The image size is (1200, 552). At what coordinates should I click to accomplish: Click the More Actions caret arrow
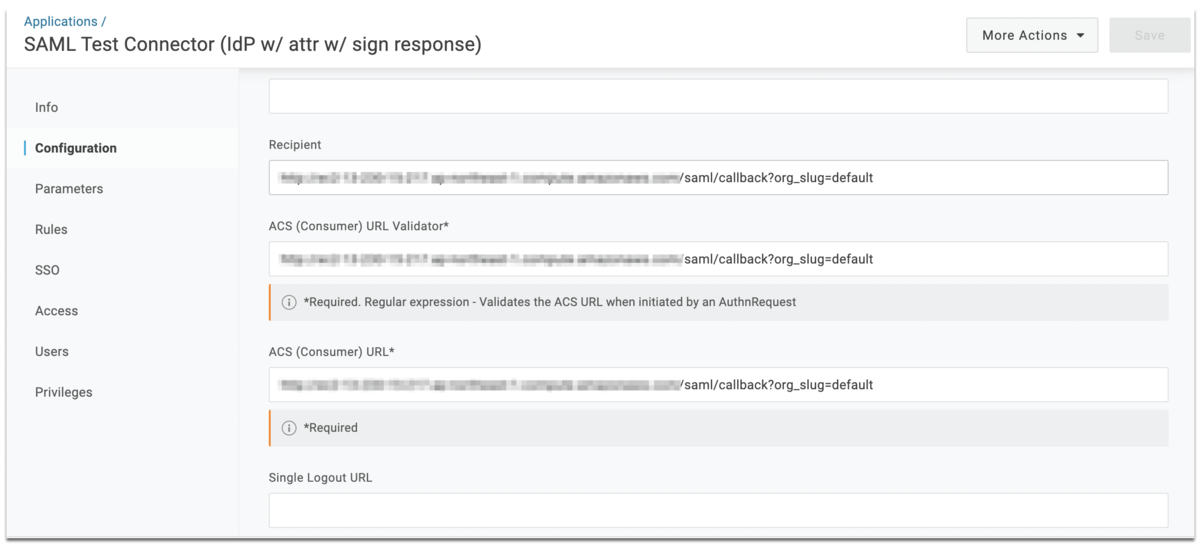click(x=1081, y=35)
